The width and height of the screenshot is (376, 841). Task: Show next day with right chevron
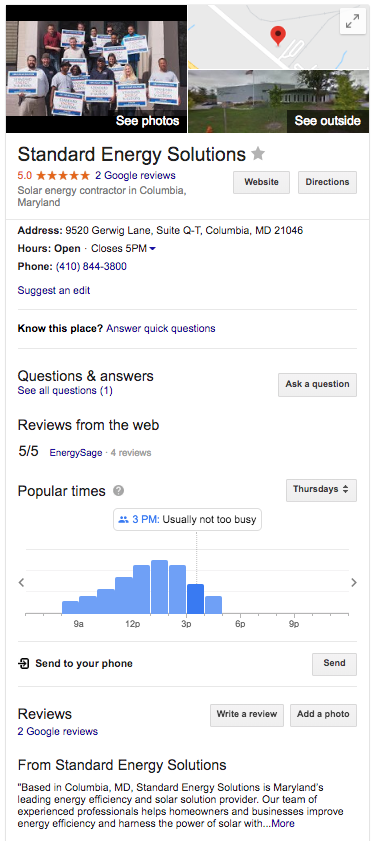click(x=353, y=582)
